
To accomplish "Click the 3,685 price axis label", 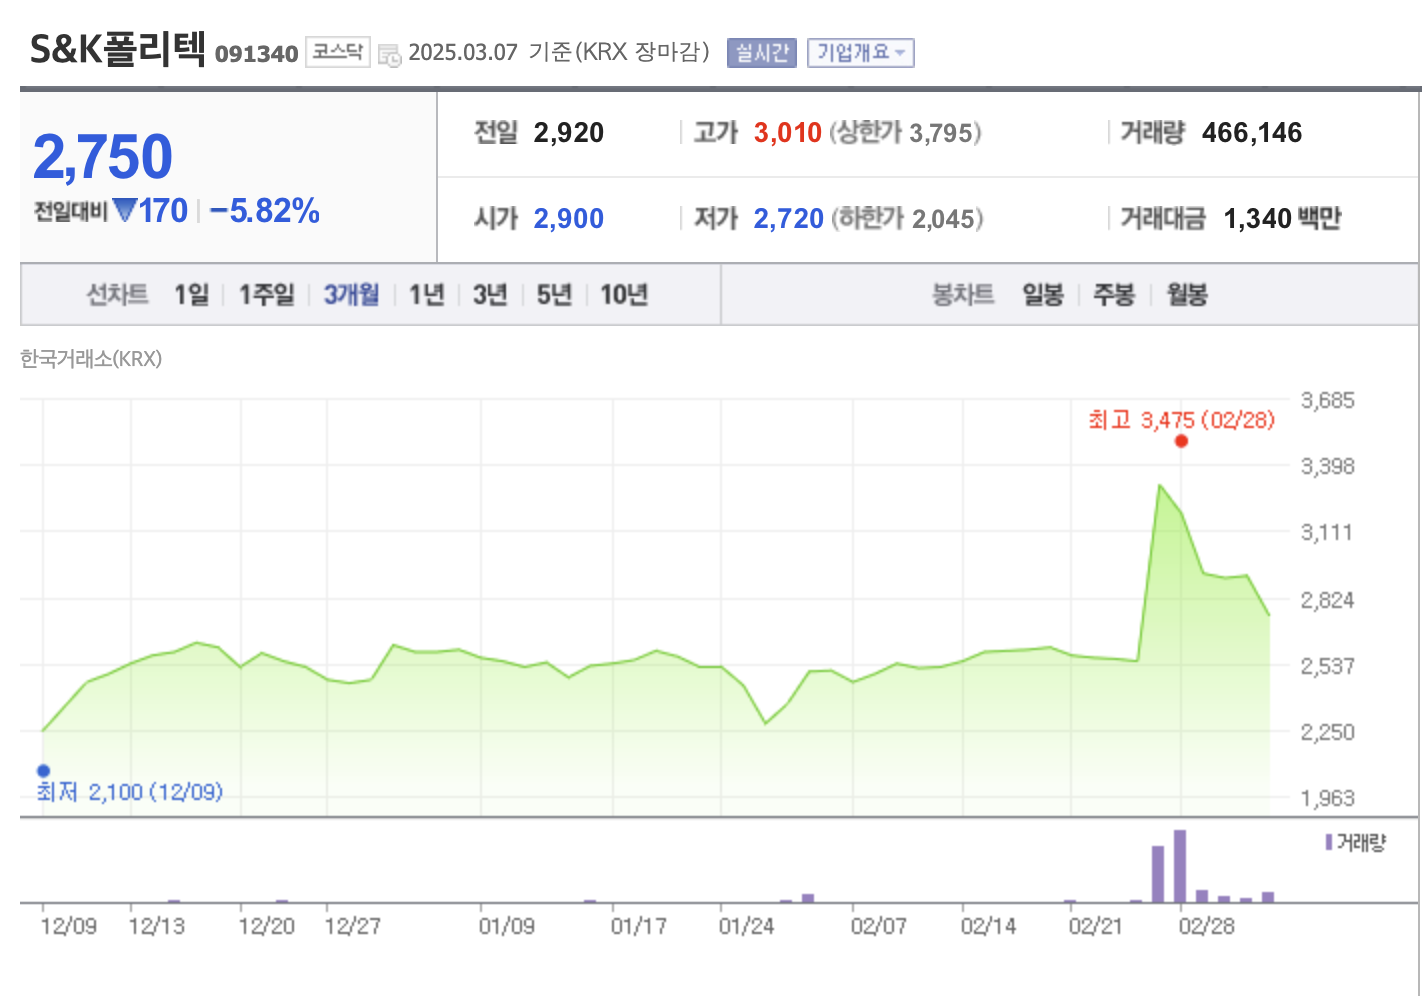I will pyautogui.click(x=1328, y=401).
